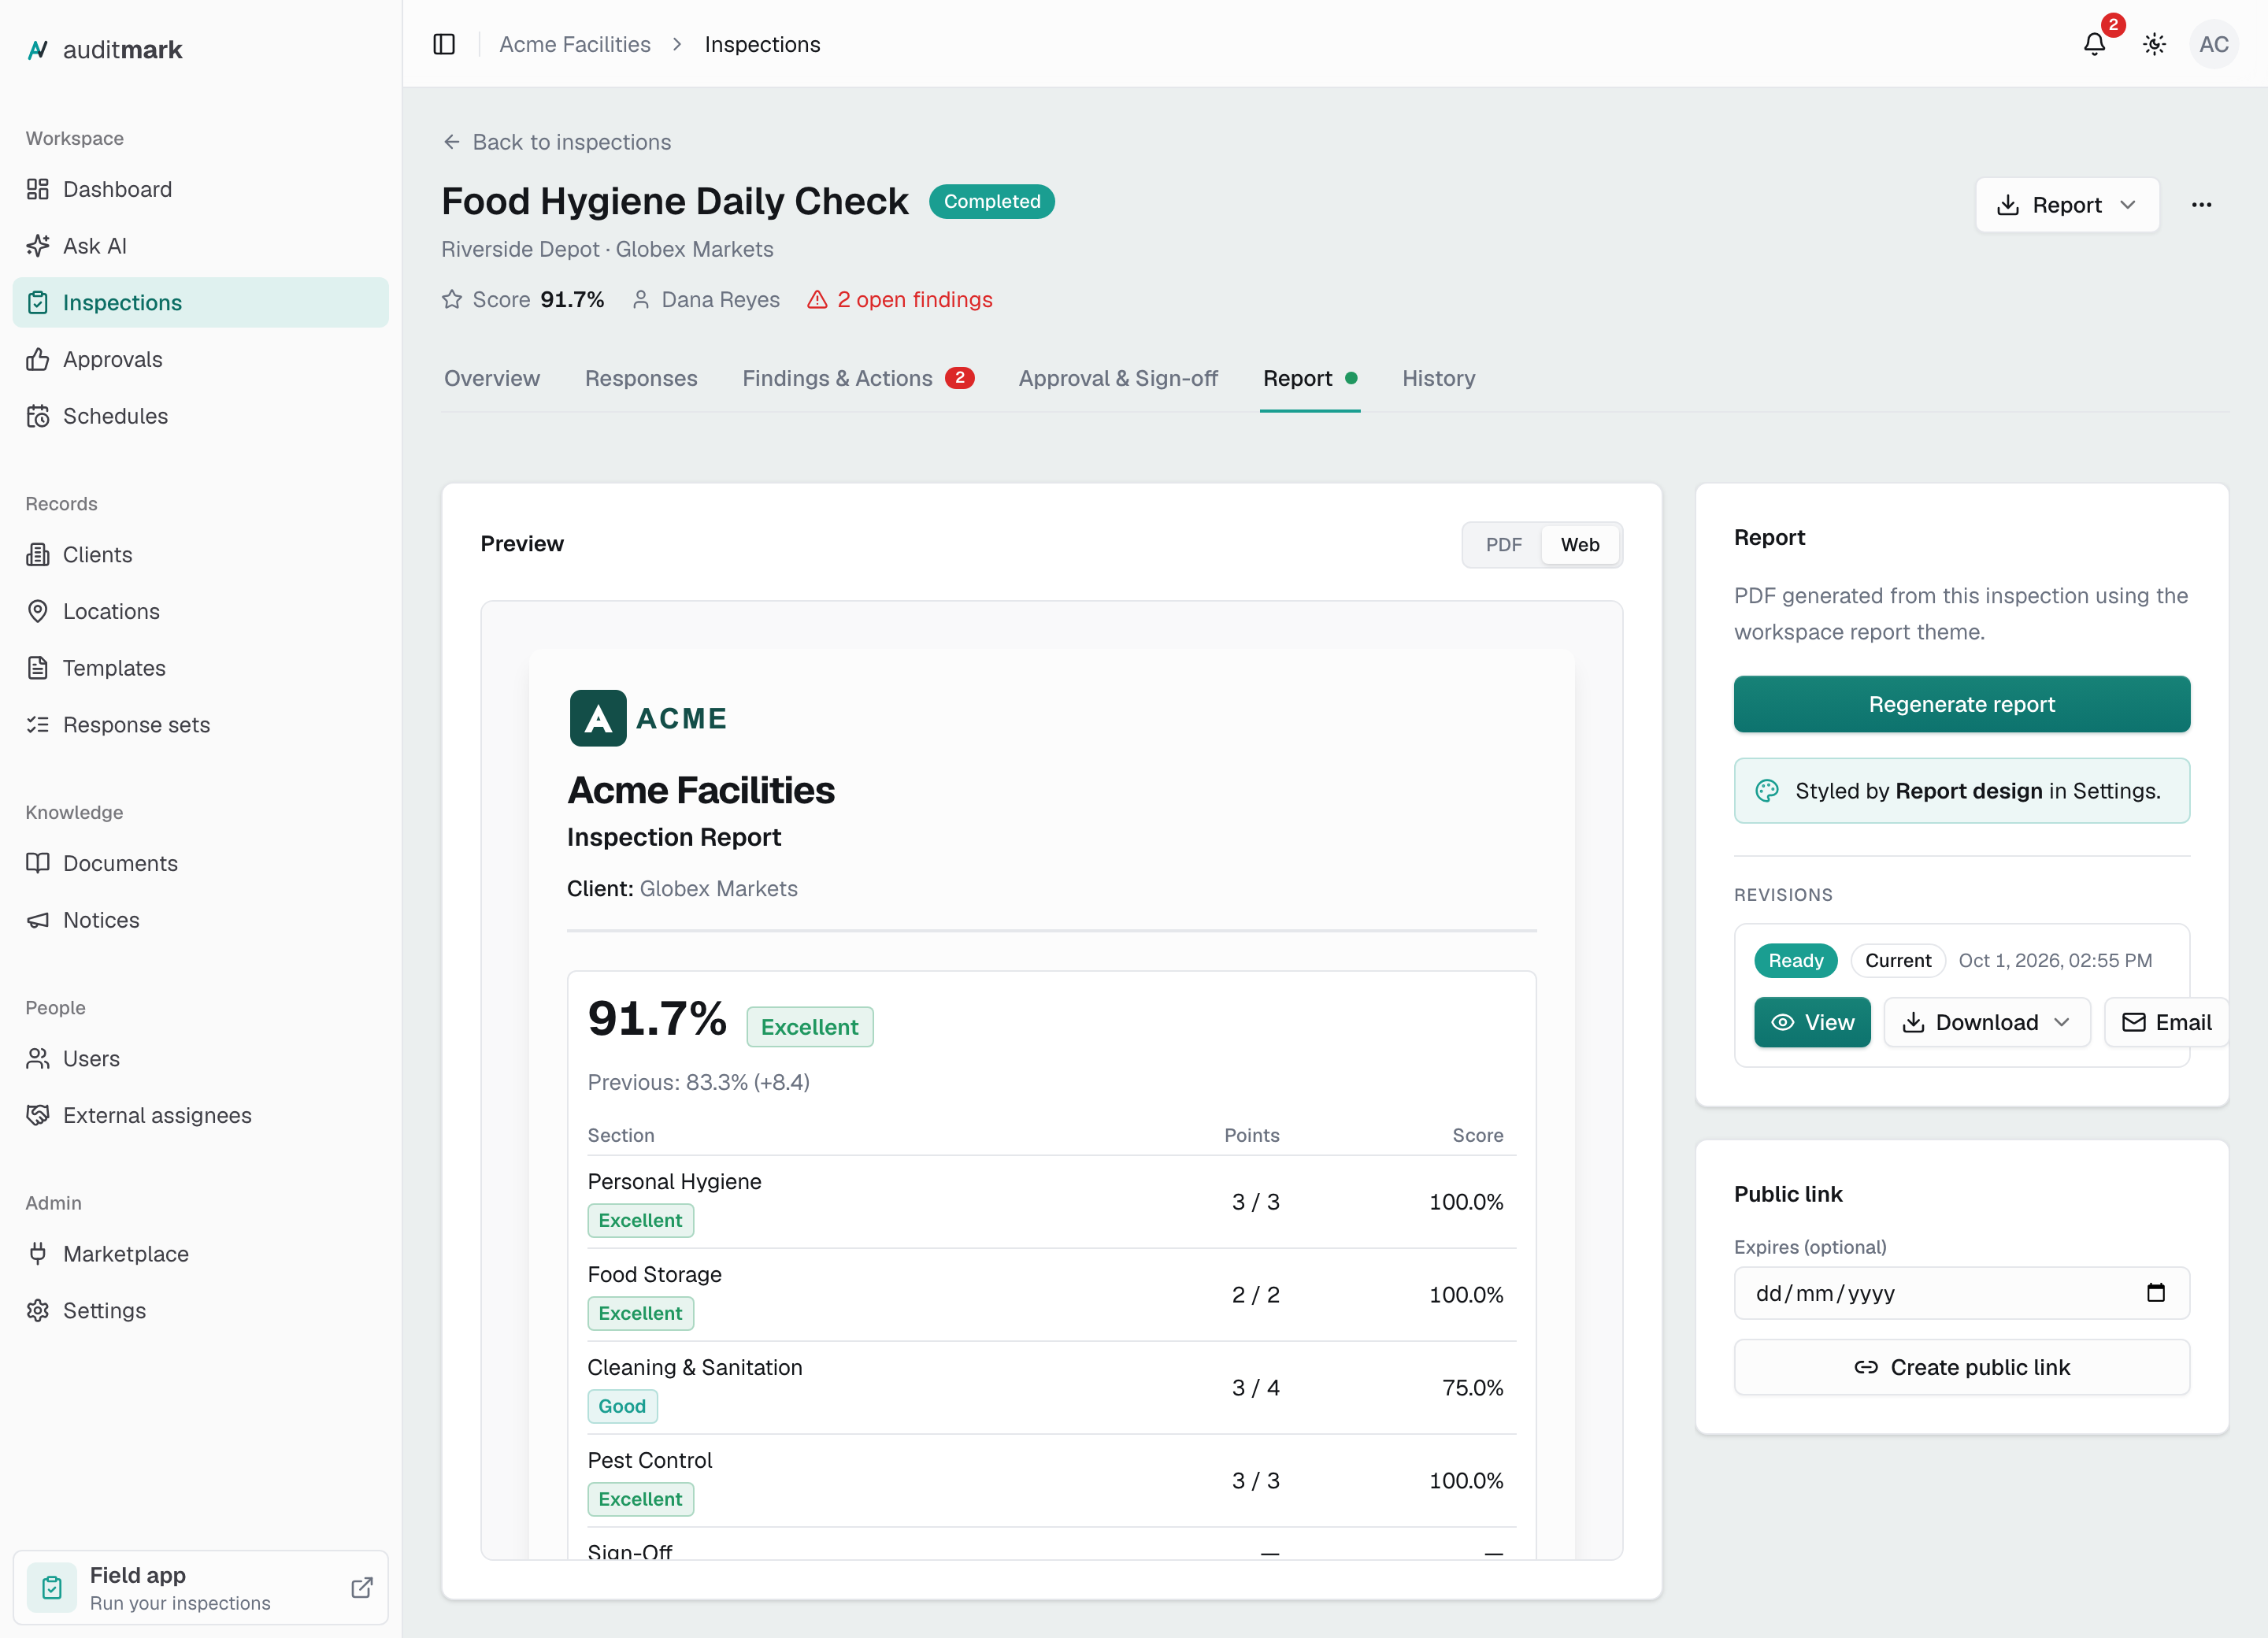
Task: Open the Overview tab
Action: click(492, 378)
